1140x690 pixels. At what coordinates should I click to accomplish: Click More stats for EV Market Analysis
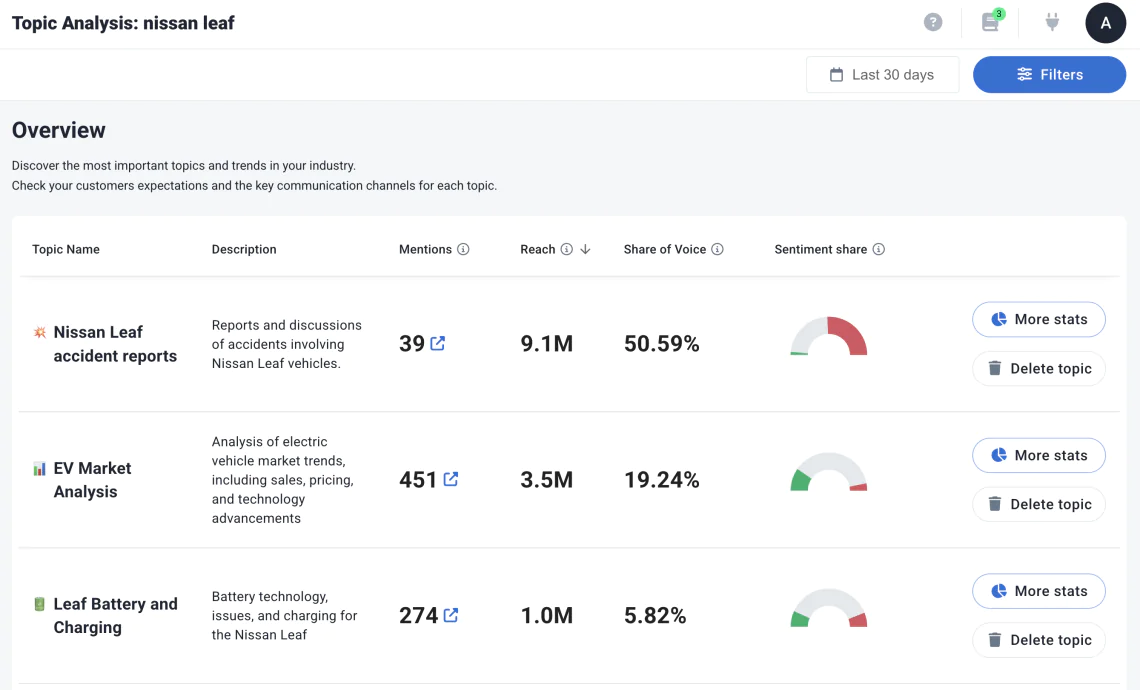click(1038, 455)
